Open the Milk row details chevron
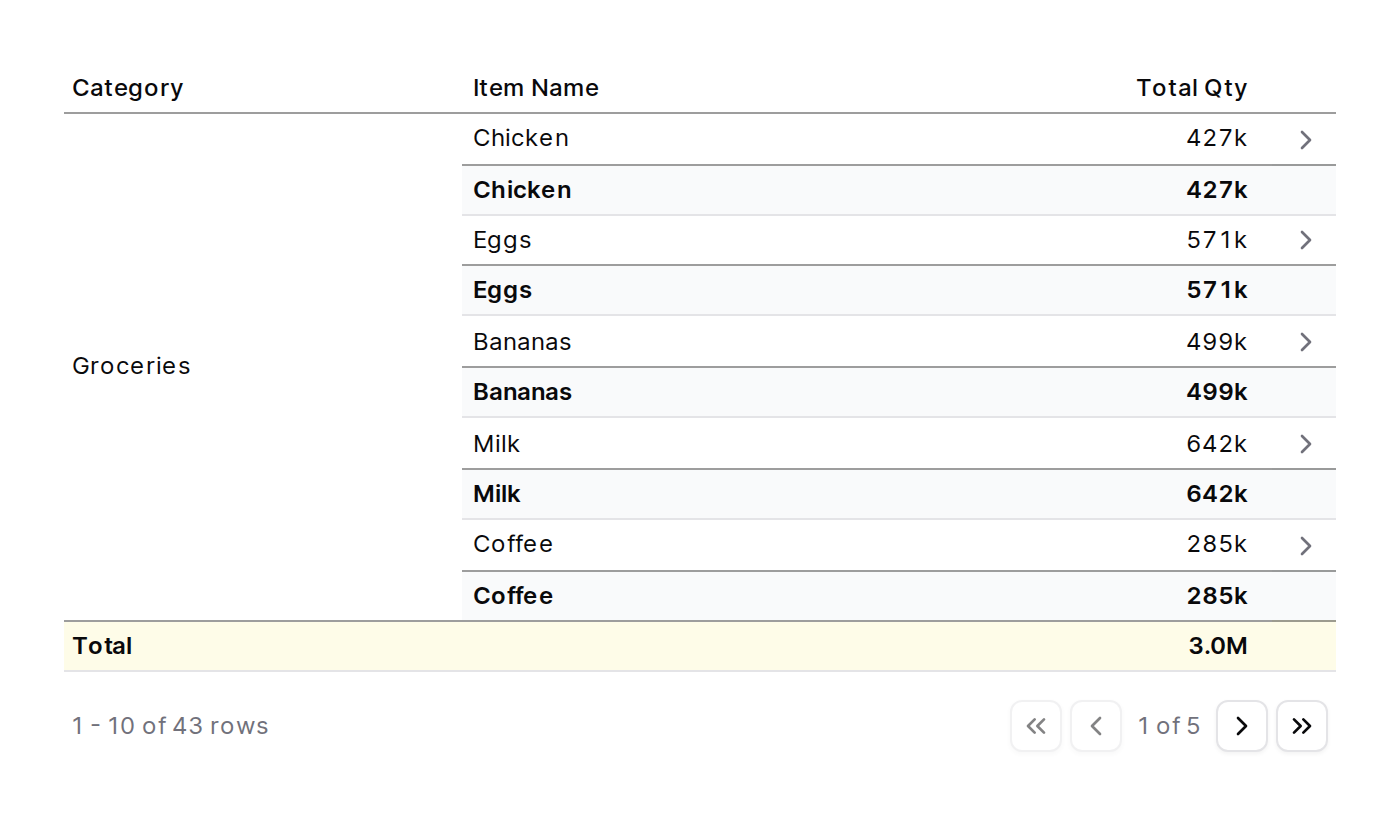 pos(1305,444)
